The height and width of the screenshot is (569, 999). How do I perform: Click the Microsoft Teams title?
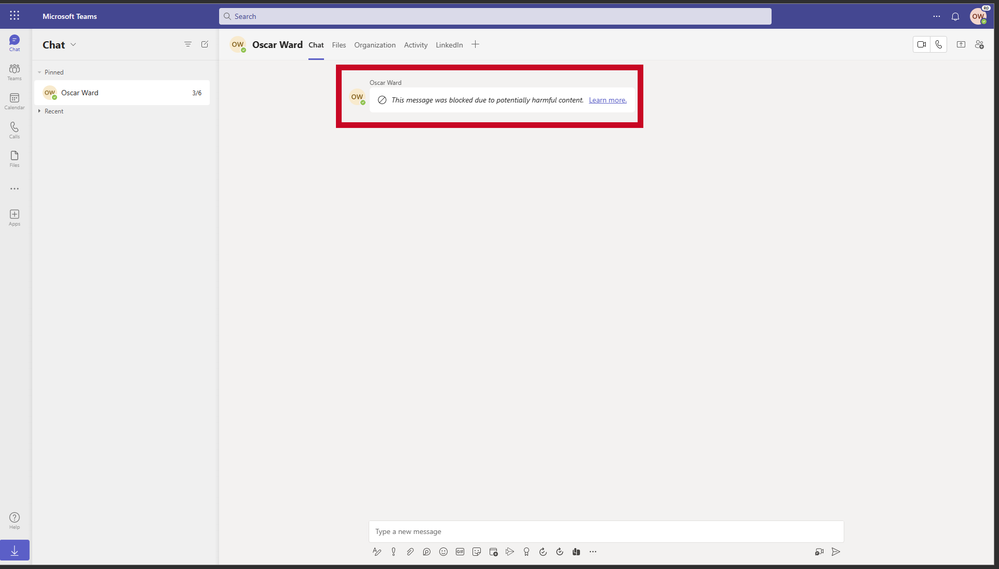click(69, 17)
